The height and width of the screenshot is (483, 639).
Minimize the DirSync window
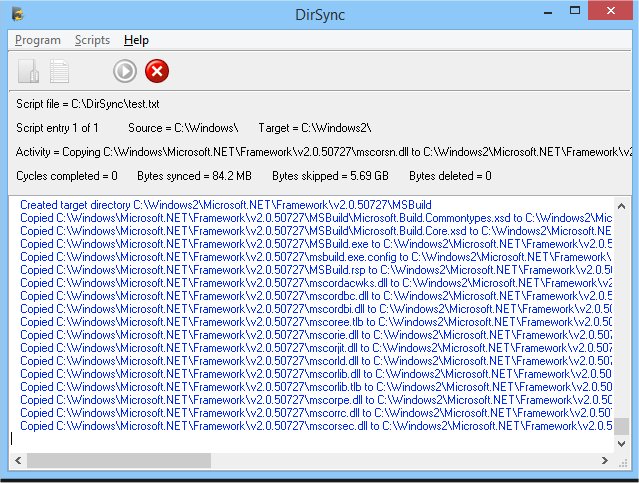click(548, 11)
